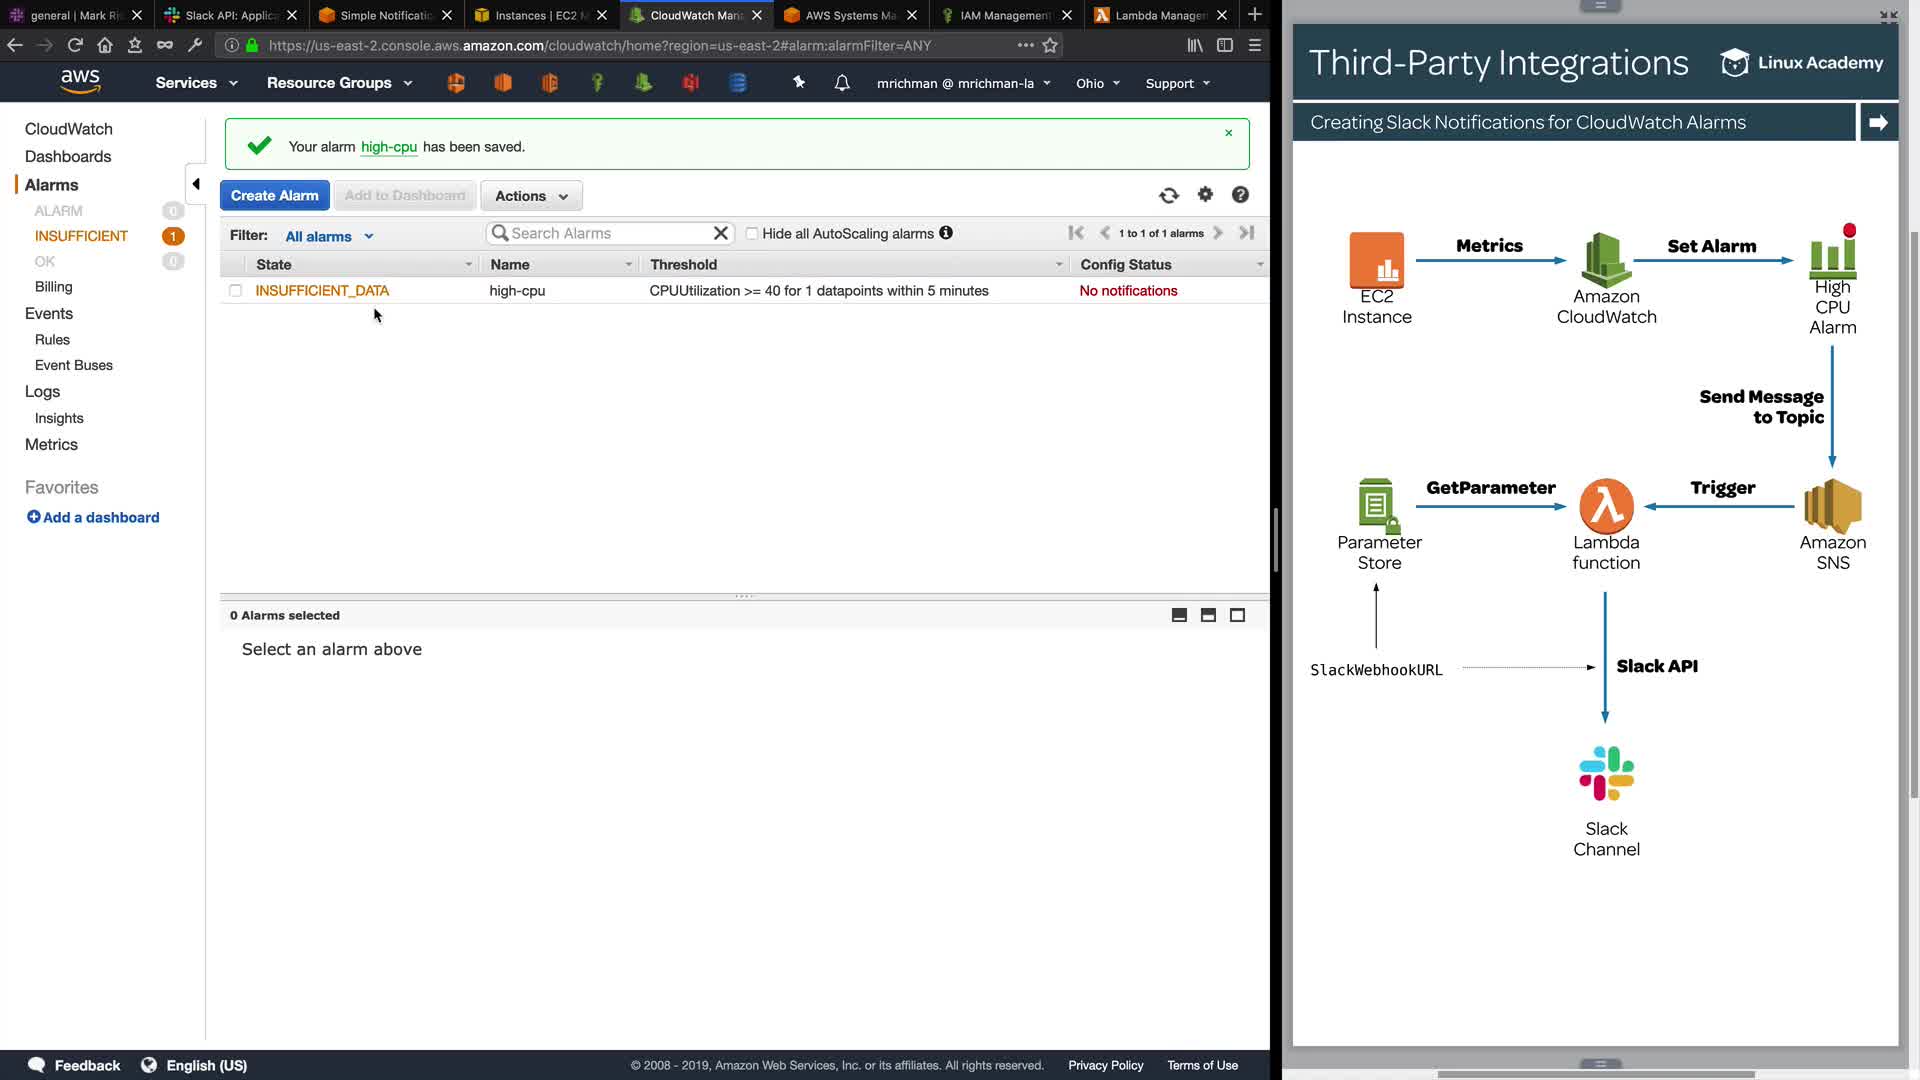Expand the All alarms filter dropdown
This screenshot has height=1080, width=1920.
329,237
